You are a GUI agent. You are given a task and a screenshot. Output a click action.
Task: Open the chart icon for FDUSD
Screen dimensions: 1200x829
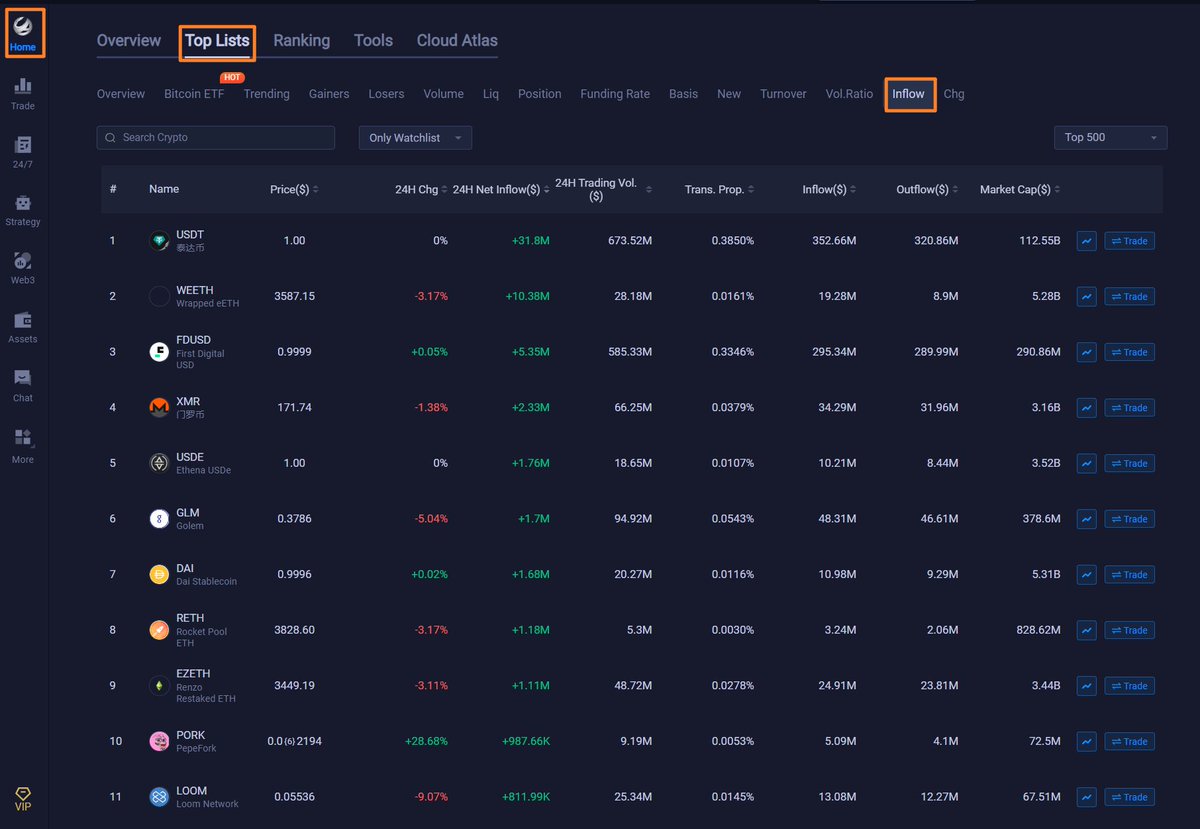click(1086, 352)
